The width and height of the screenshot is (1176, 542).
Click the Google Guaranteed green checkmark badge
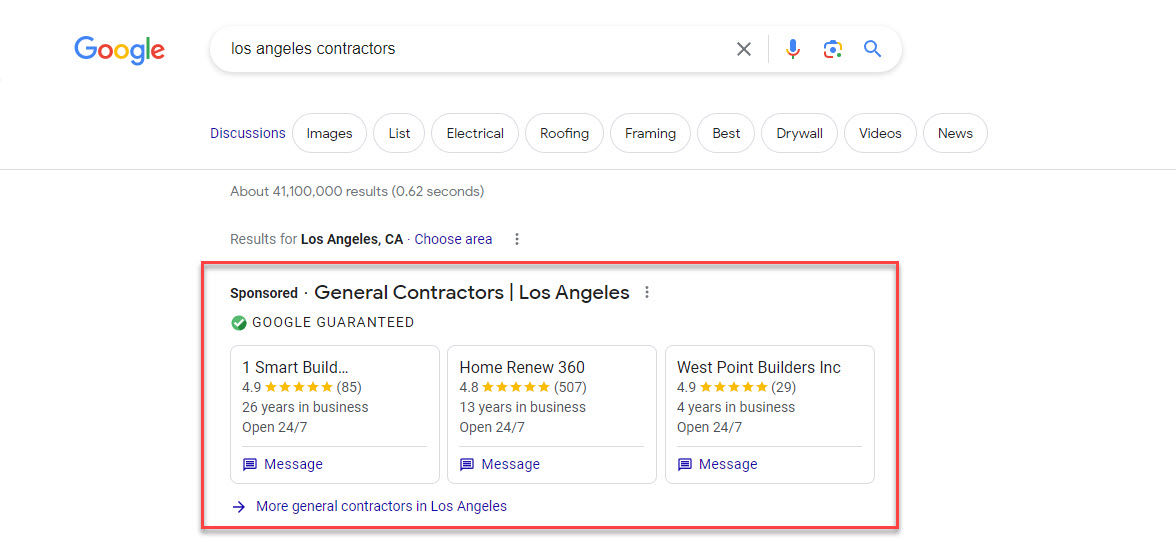click(239, 323)
